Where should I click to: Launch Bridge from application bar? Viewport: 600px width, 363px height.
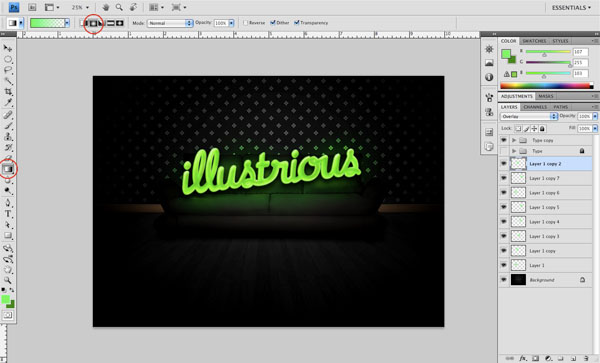tap(32, 7)
